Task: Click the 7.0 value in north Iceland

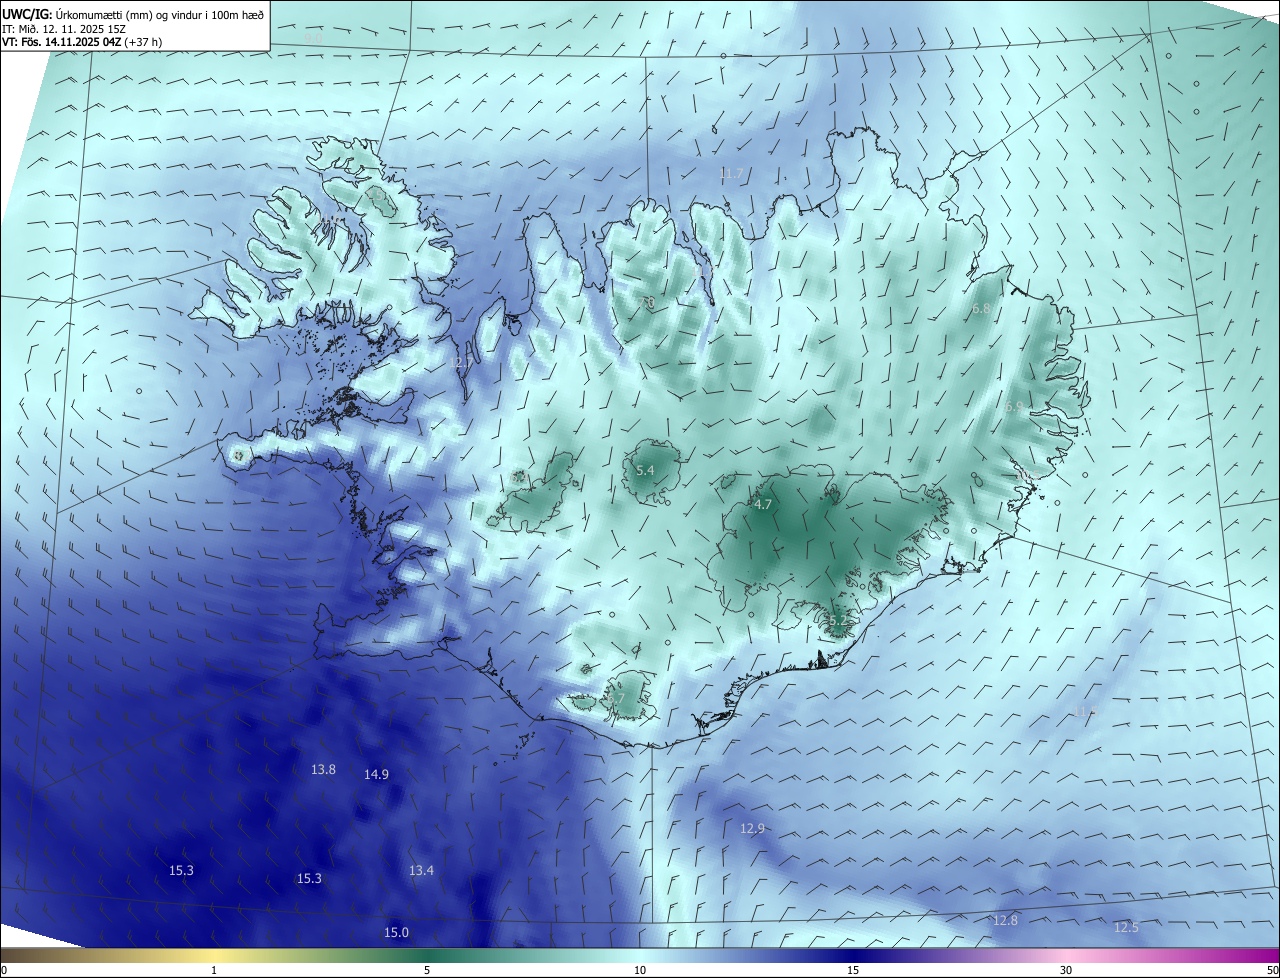Action: click(x=645, y=301)
